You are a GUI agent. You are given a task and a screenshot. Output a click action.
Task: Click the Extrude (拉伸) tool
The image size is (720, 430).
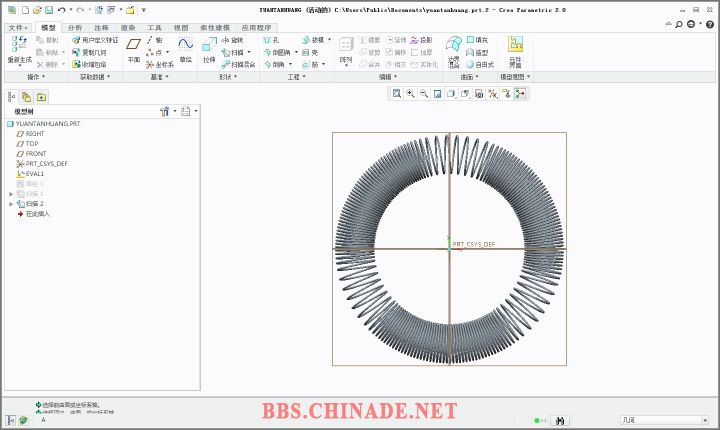point(209,48)
